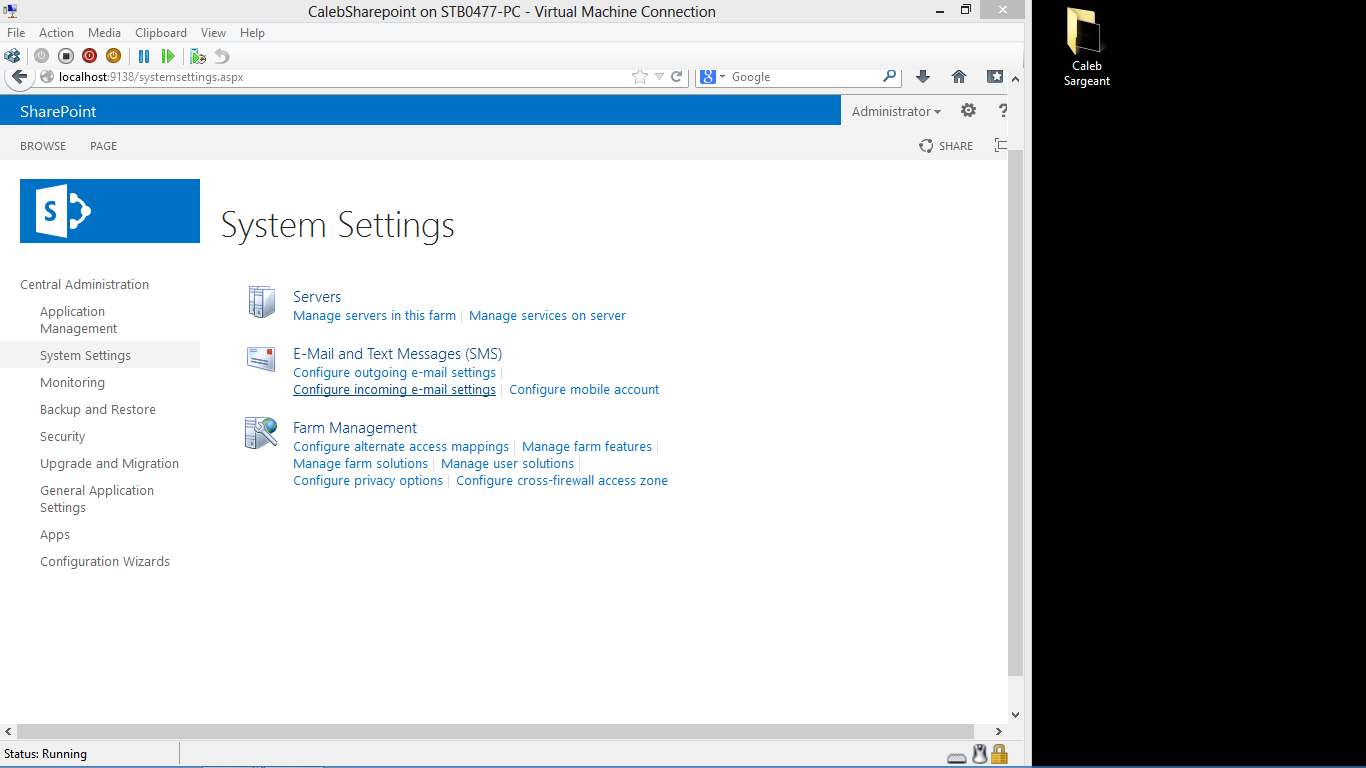Open Configure alternate access mappings
The height and width of the screenshot is (768, 1366).
point(401,447)
